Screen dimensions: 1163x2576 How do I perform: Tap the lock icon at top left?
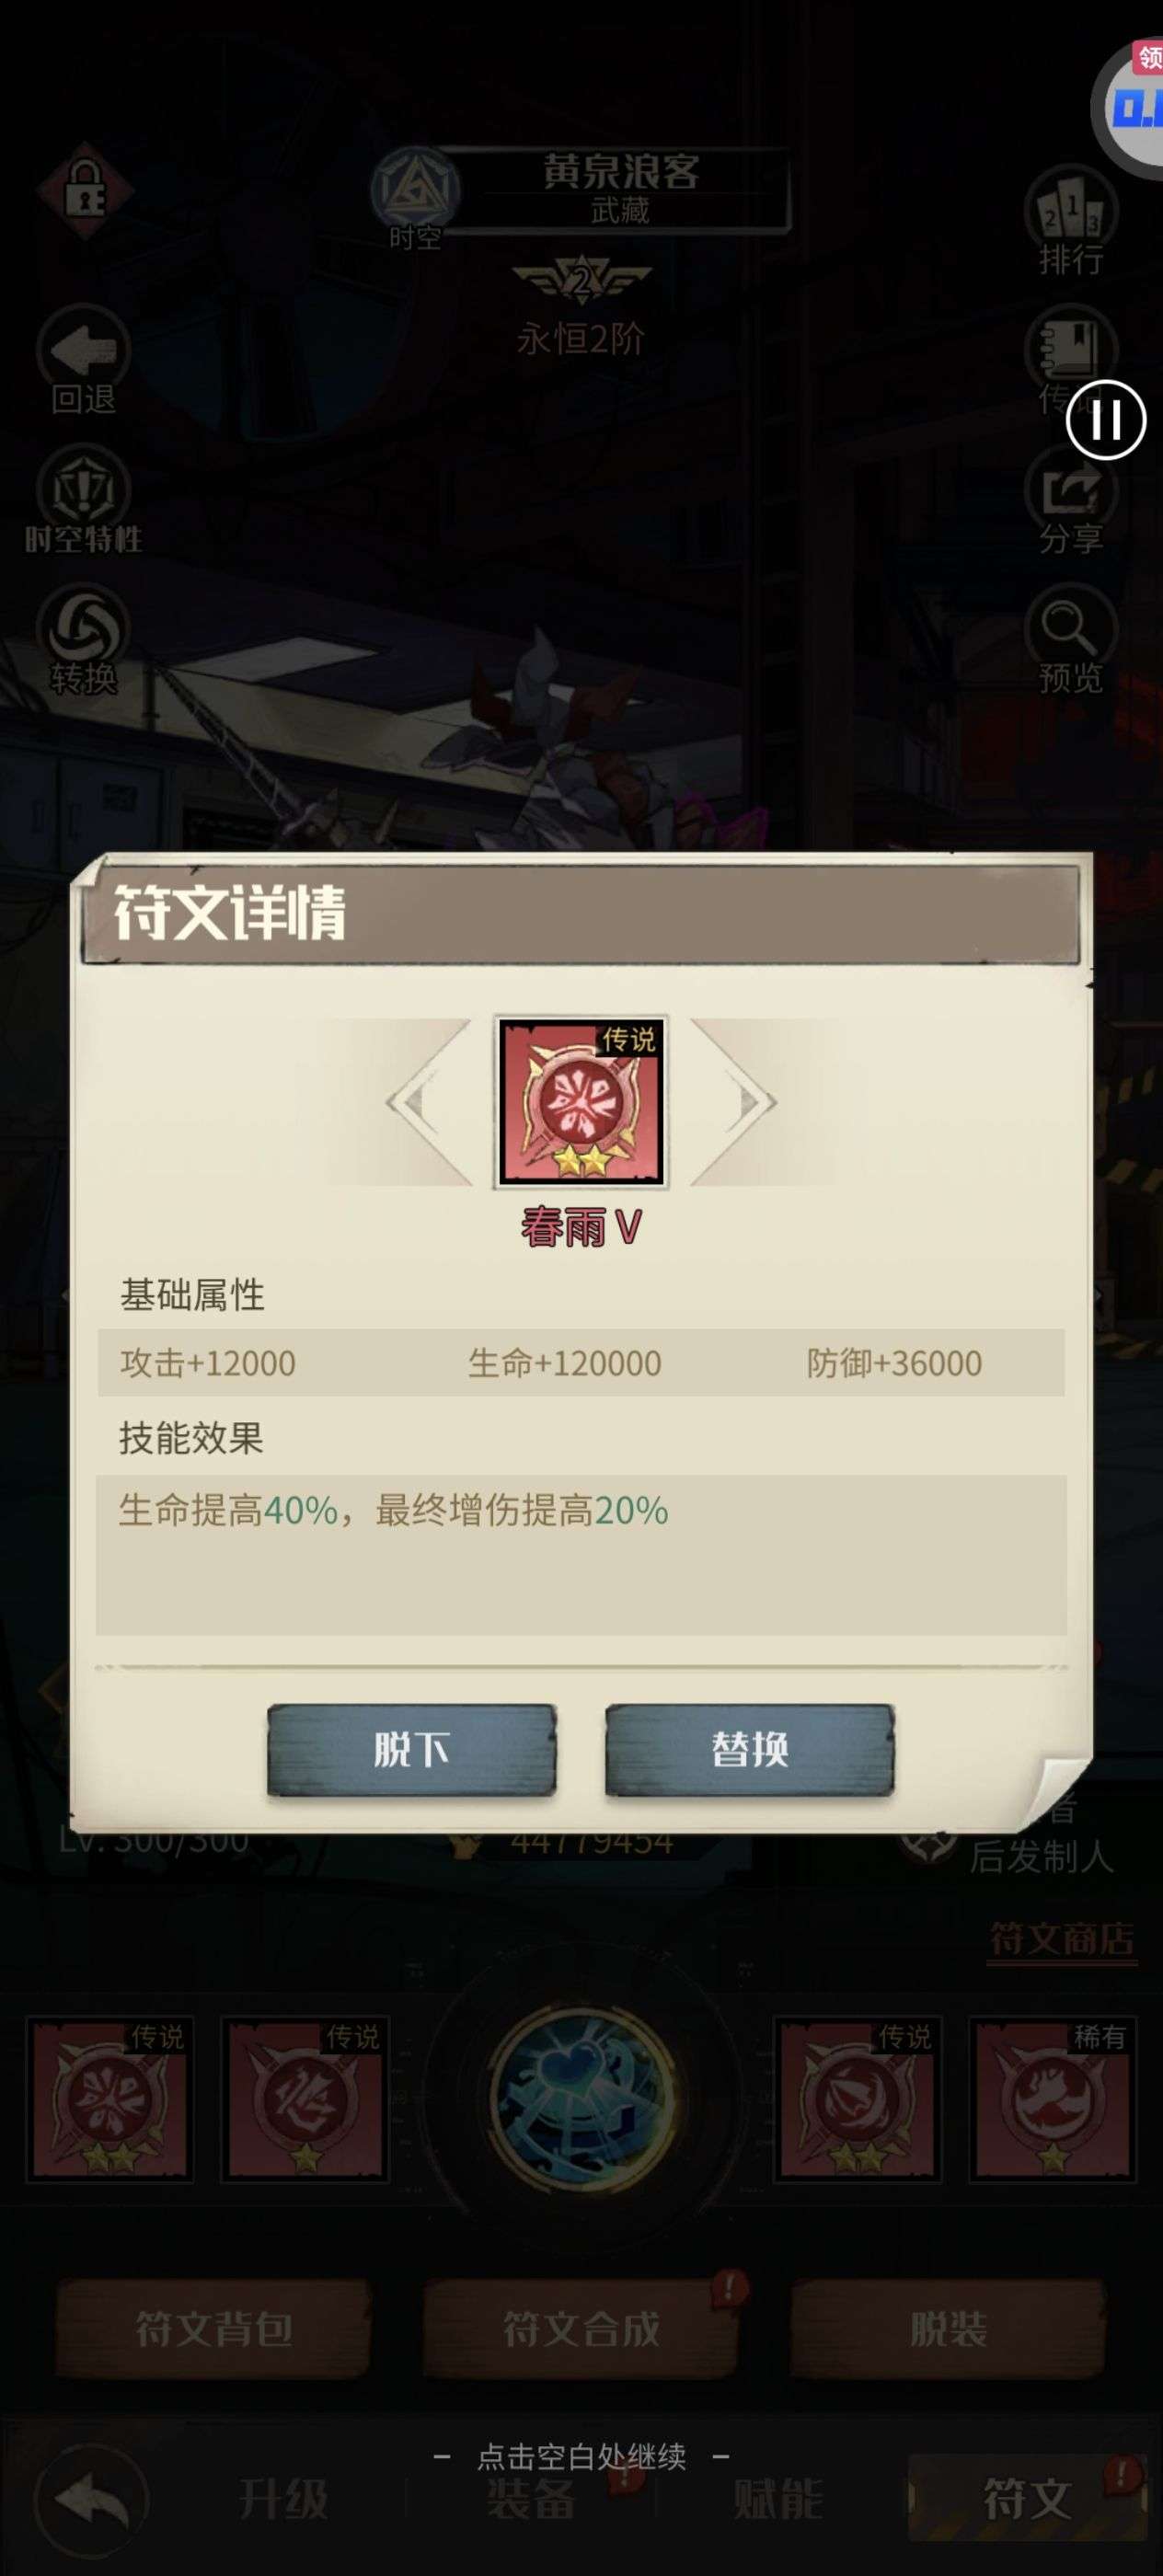[85, 190]
